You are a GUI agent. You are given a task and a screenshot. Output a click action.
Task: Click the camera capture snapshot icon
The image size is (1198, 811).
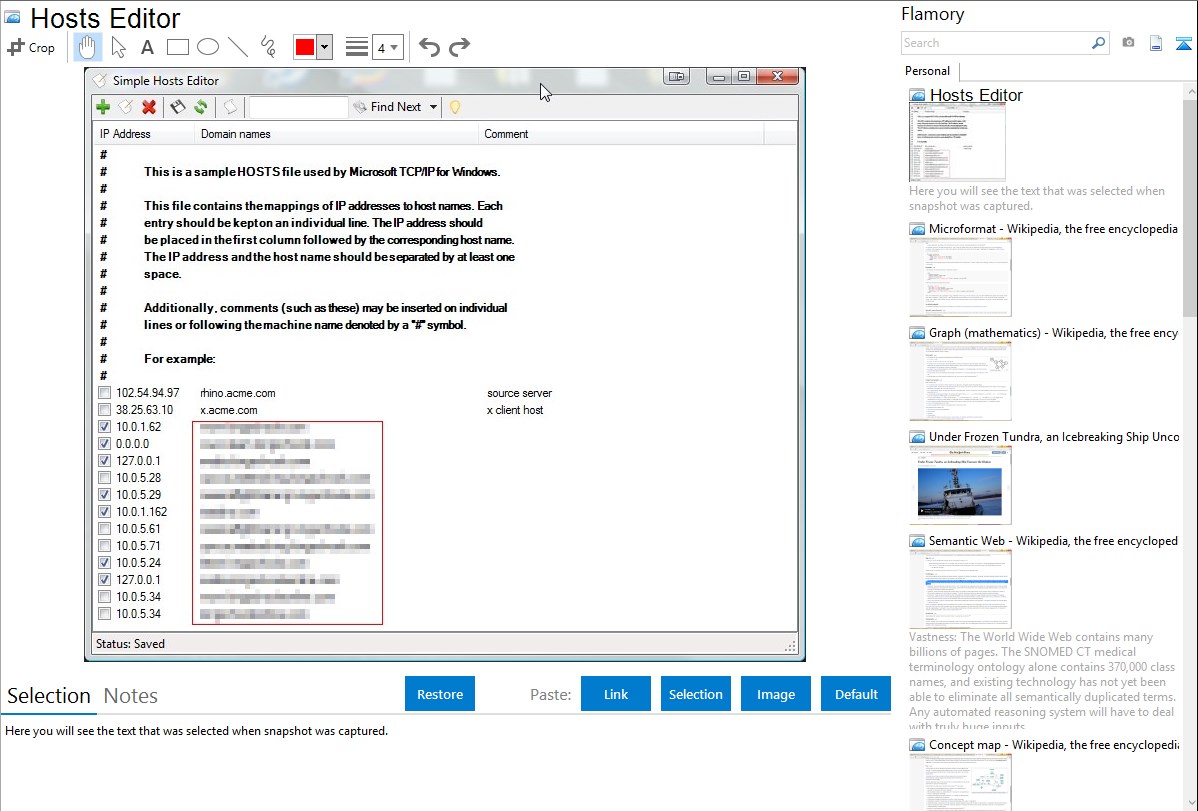coord(1128,43)
